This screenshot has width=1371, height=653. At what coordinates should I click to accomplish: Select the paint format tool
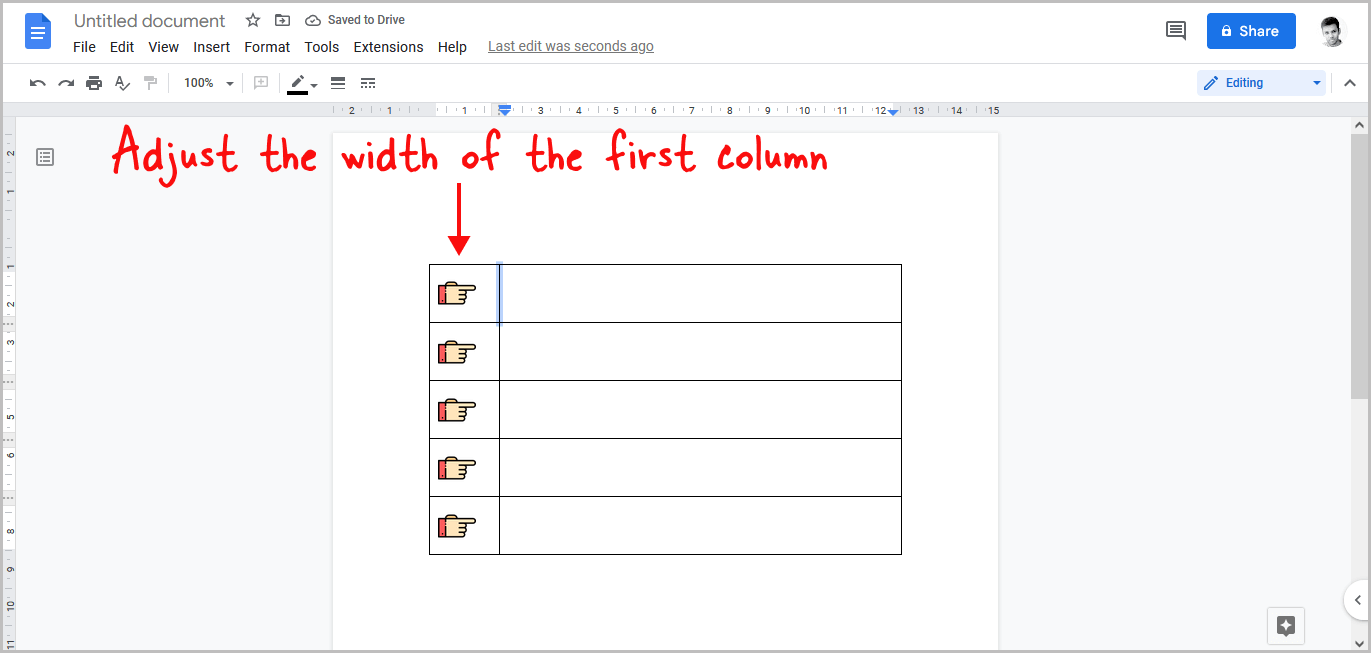tap(150, 83)
